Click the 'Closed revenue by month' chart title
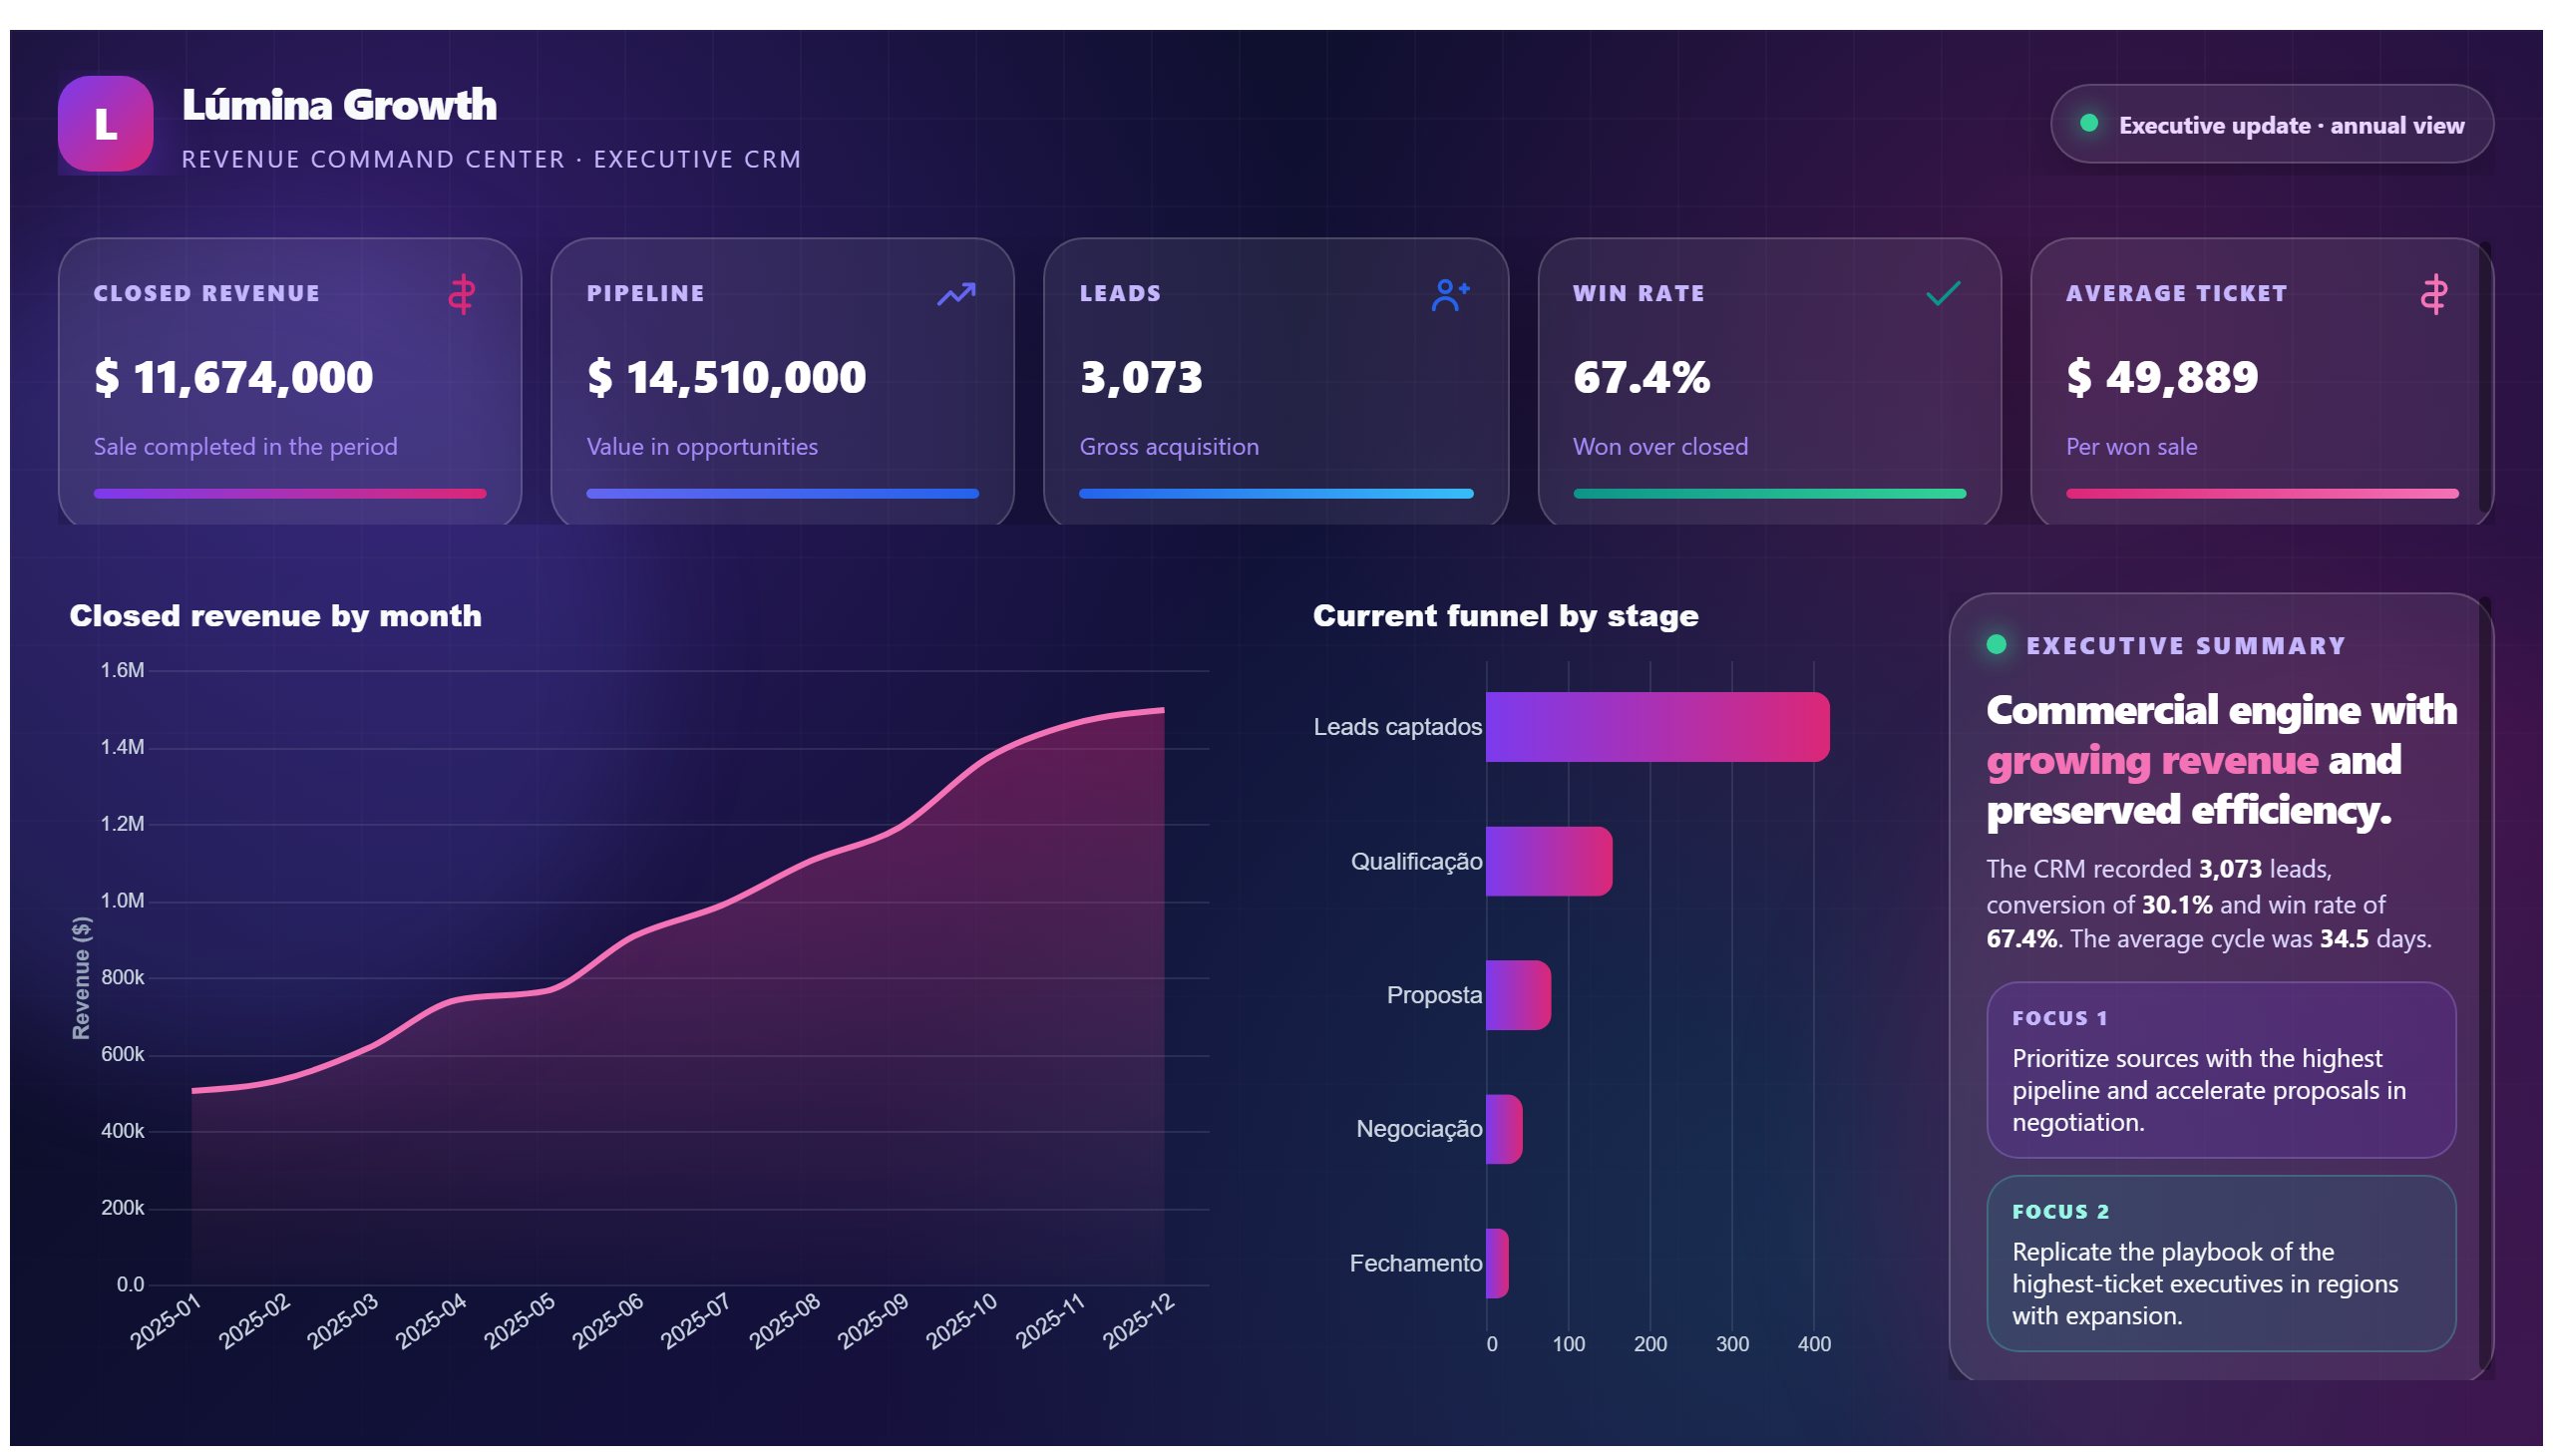 tap(275, 615)
